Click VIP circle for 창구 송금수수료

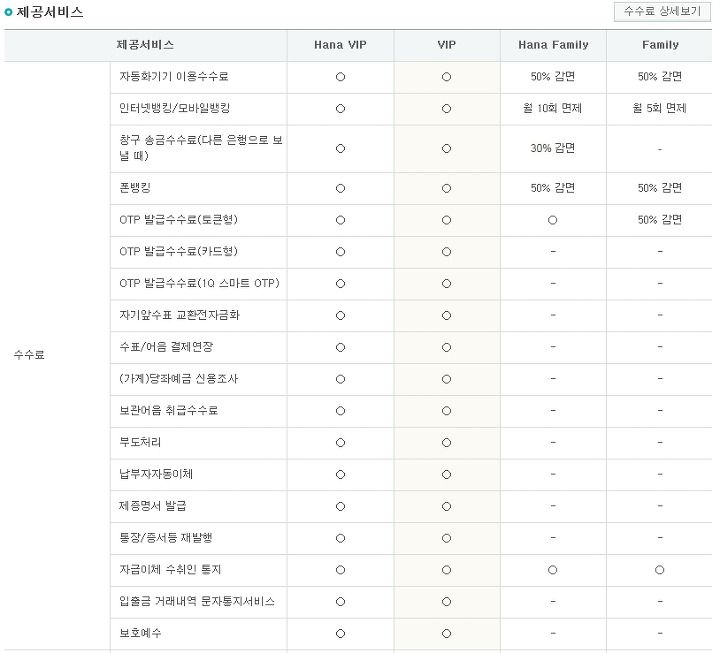pyautogui.click(x=446, y=149)
